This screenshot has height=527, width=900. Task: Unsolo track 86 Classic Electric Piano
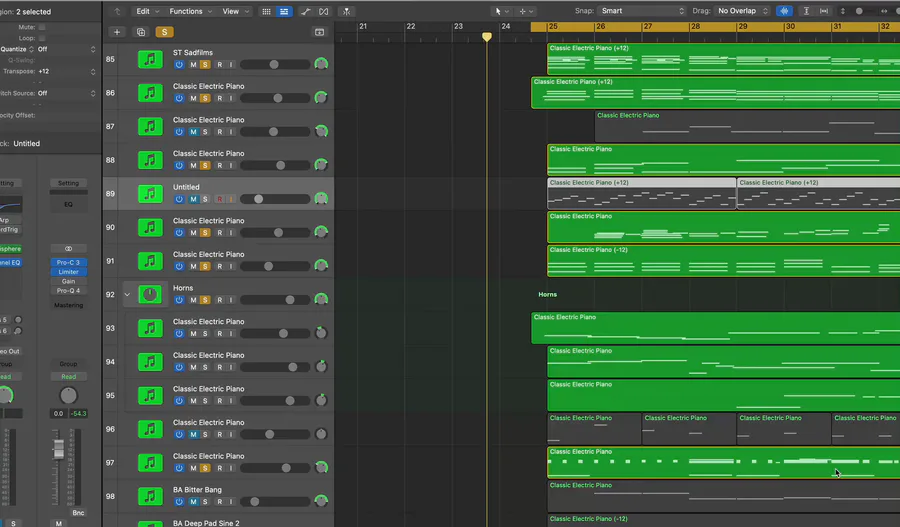205,98
